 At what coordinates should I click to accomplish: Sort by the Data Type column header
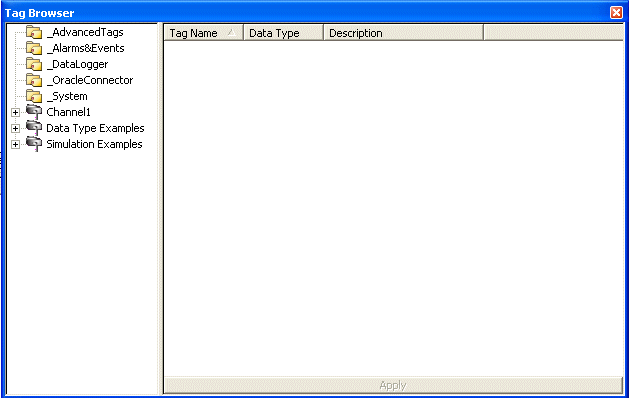[x=283, y=33]
